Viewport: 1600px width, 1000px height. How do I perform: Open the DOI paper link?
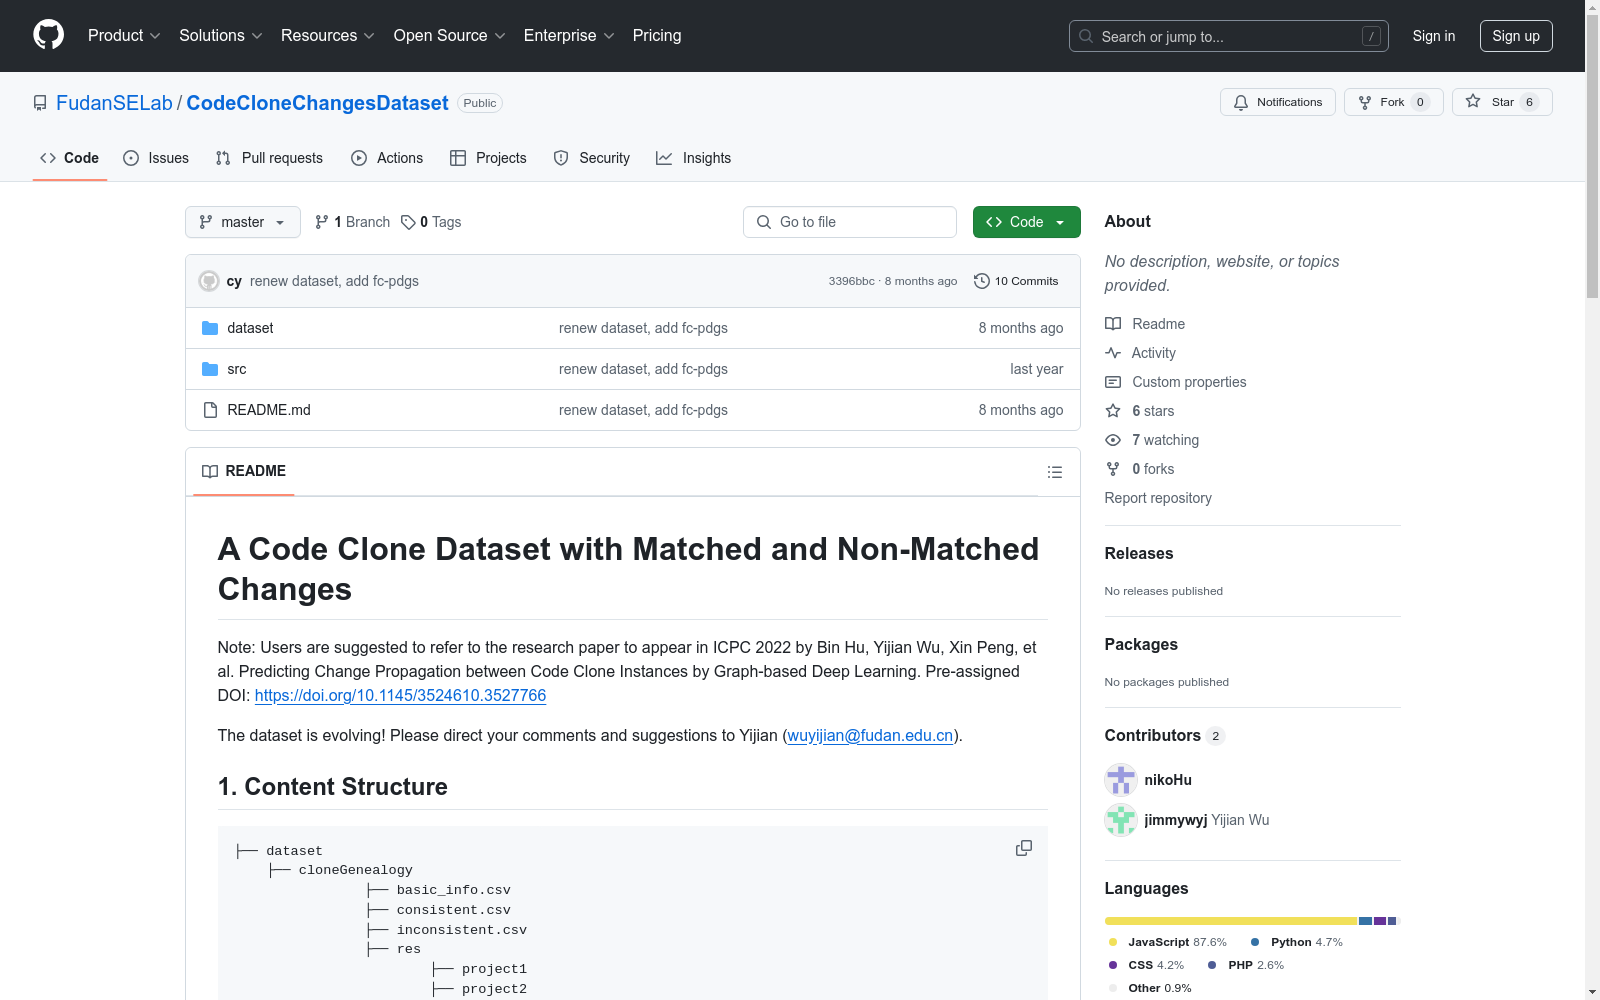(400, 695)
